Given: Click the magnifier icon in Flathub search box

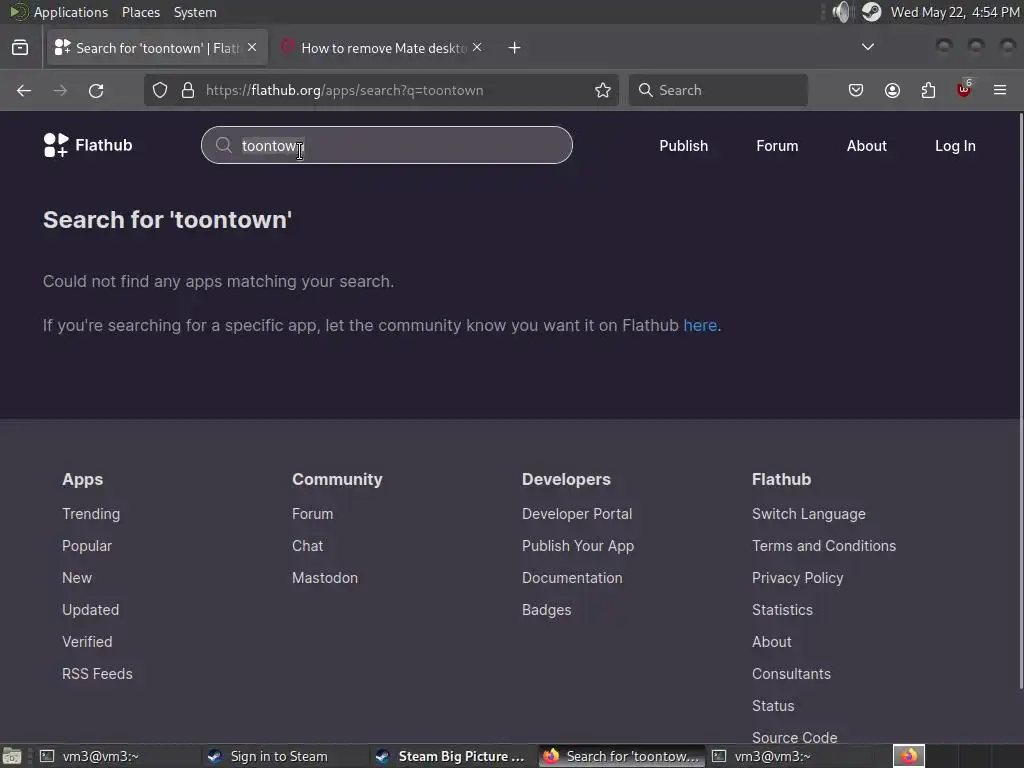Looking at the screenshot, I should (x=223, y=145).
